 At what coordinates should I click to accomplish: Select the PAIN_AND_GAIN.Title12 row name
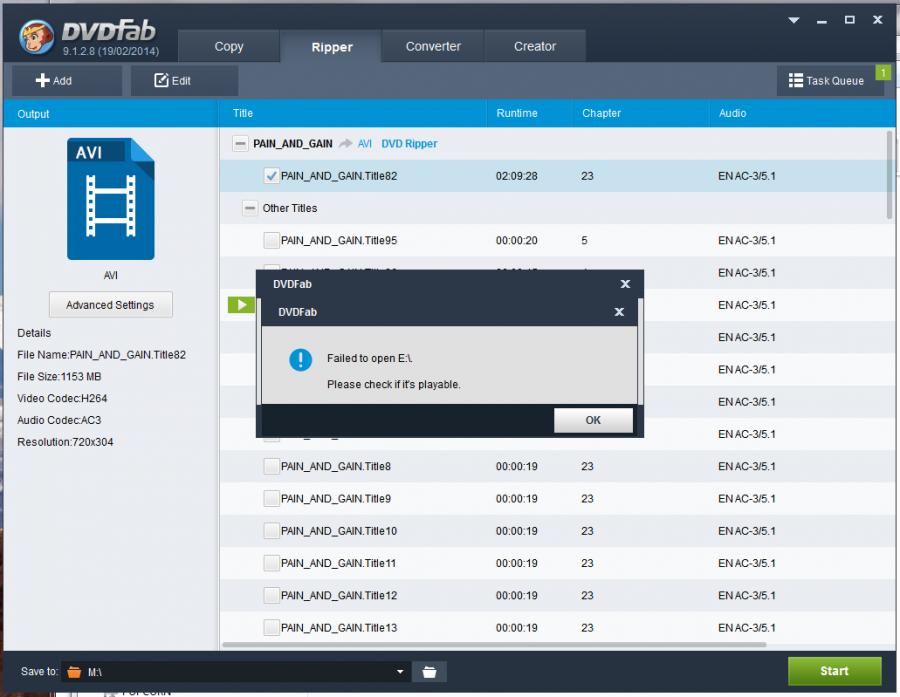point(339,595)
